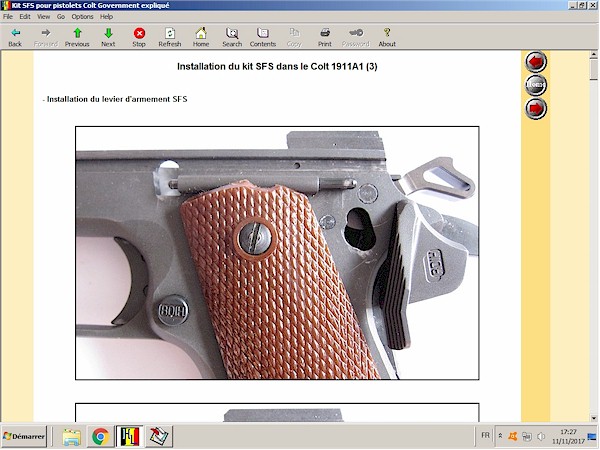Open the Démarrer start button
The height and width of the screenshot is (450, 600).
(24, 436)
